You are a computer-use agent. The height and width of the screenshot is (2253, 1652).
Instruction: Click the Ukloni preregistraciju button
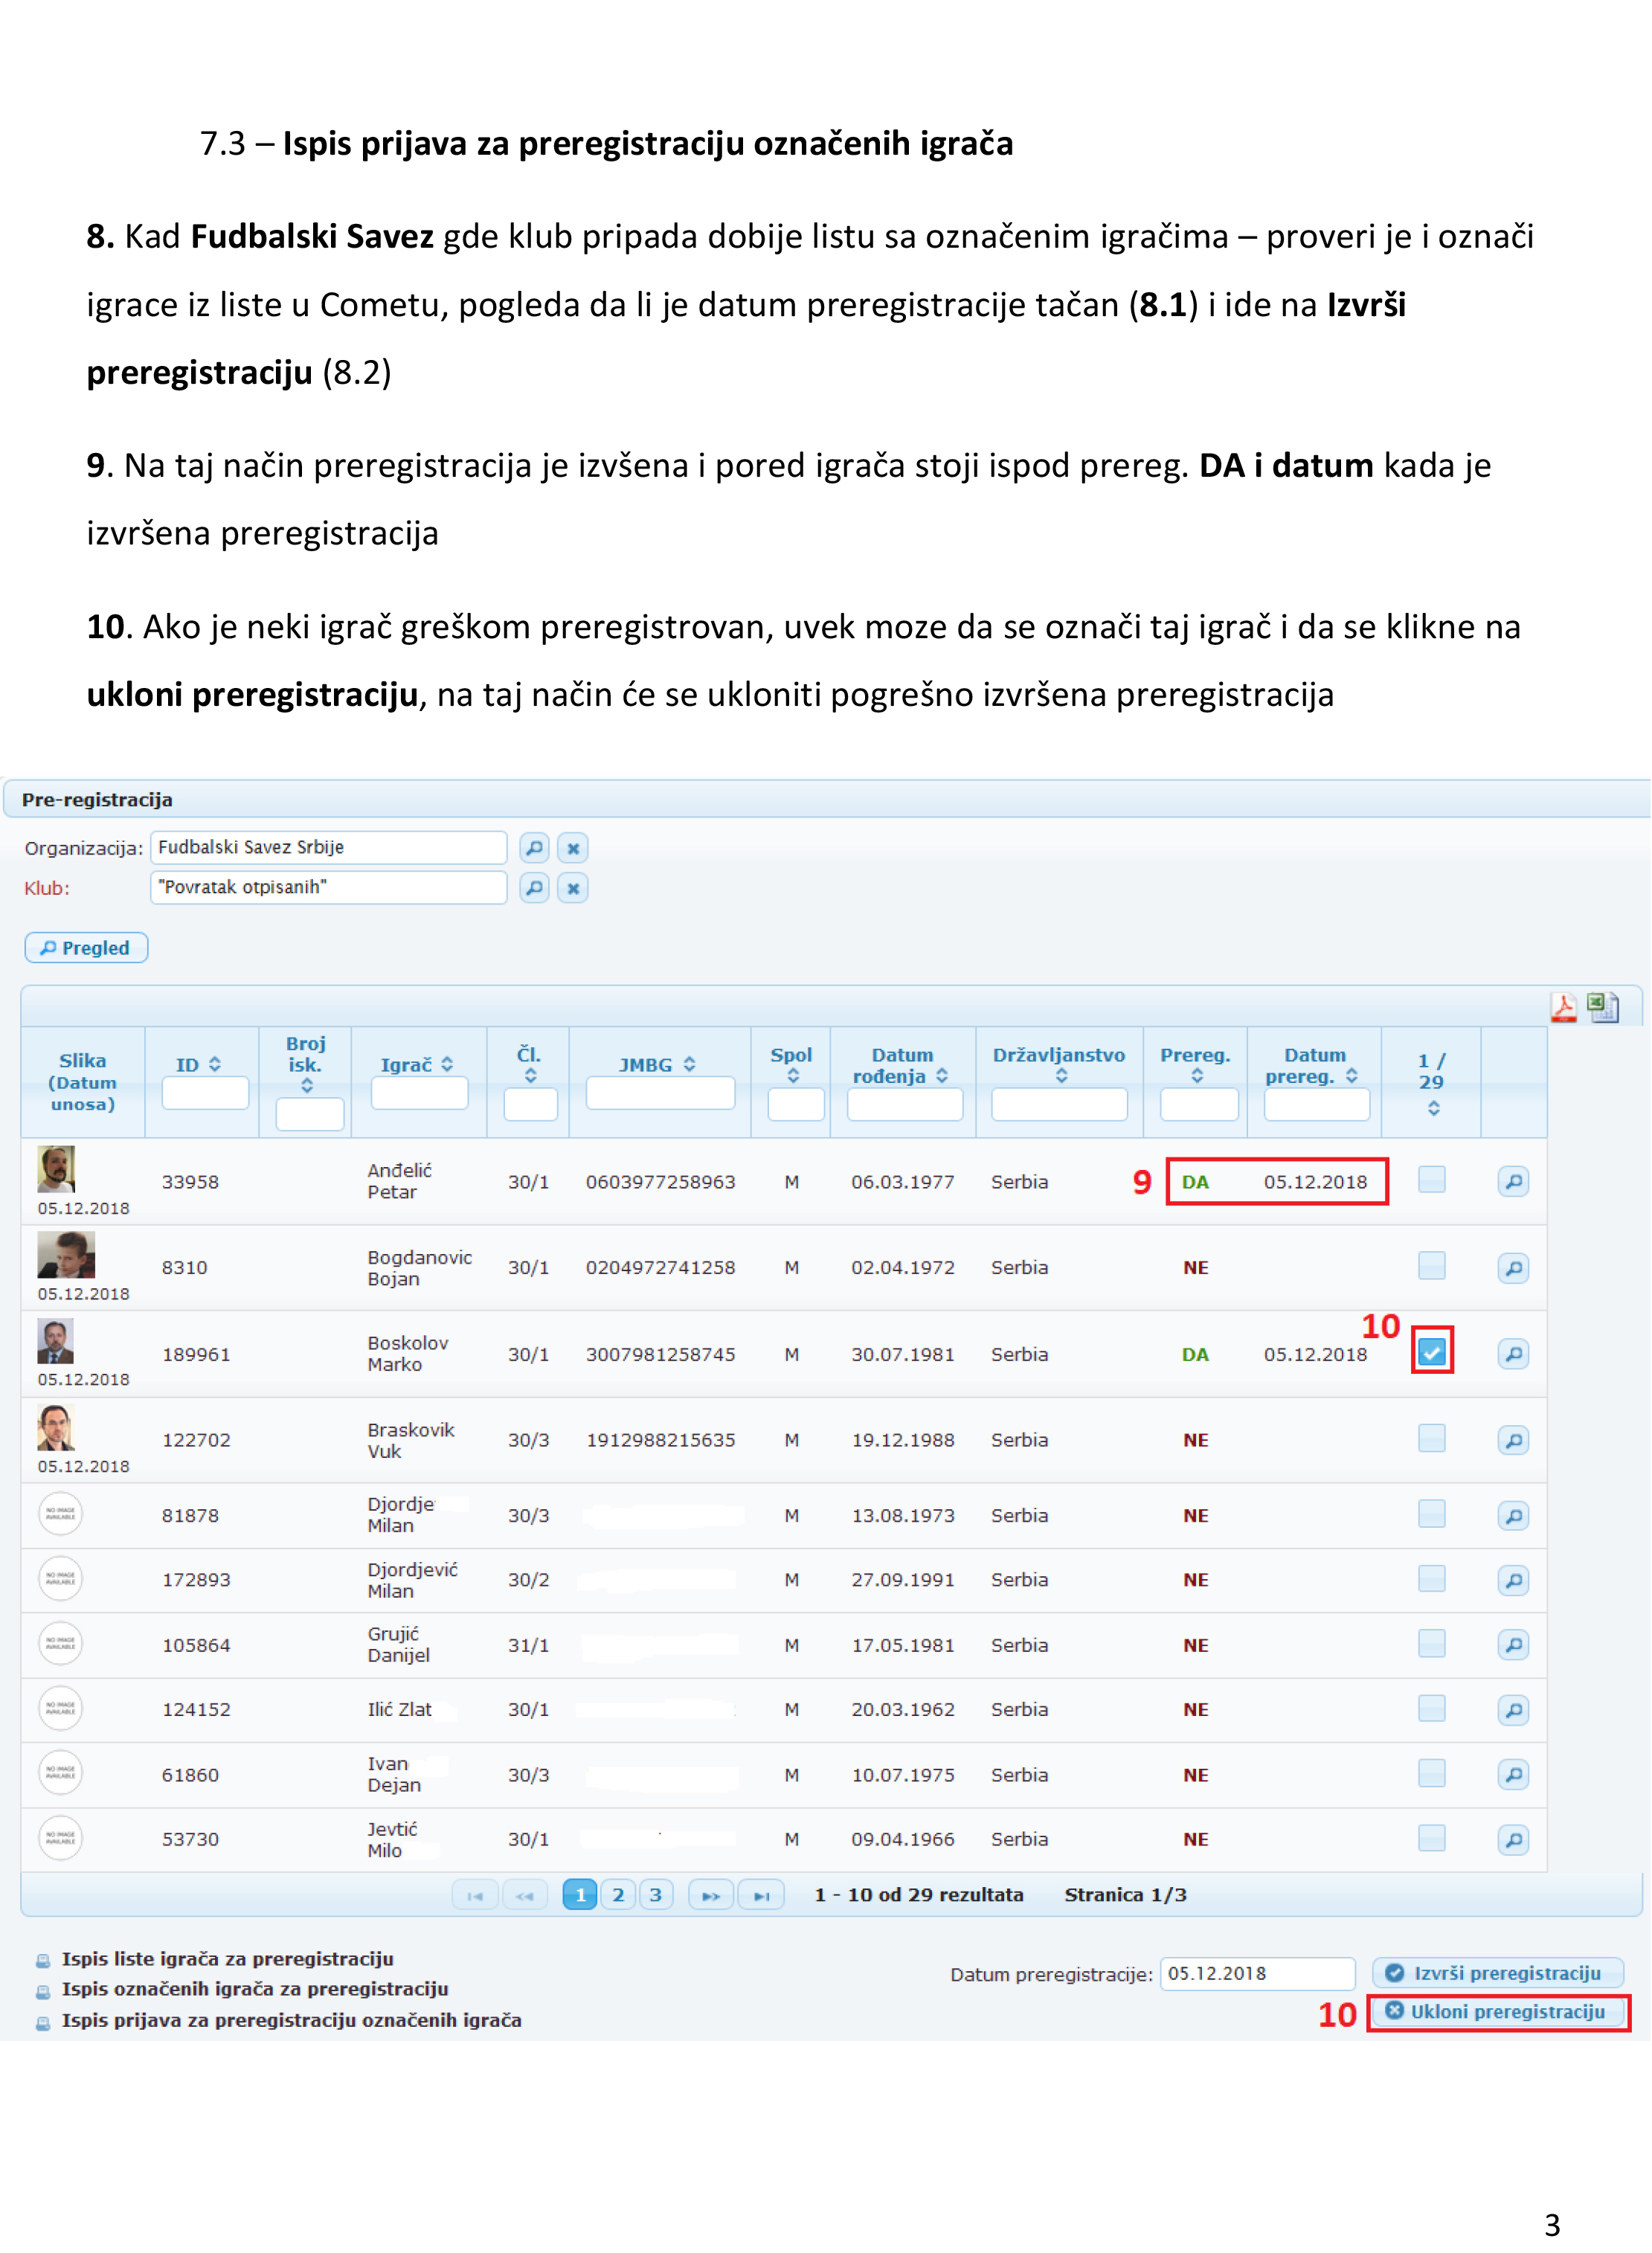click(x=1497, y=2012)
